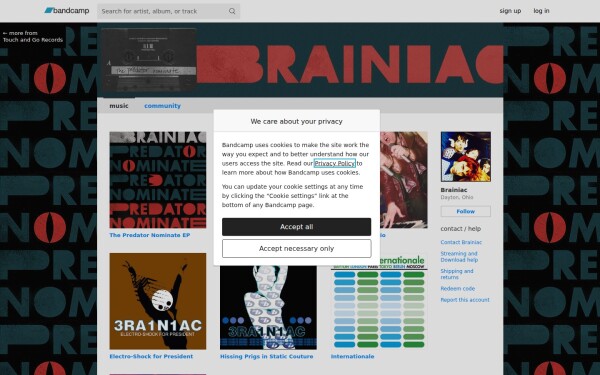This screenshot has width=600, height=375.
Task: Open the Privacy Policy link
Action: coord(334,163)
